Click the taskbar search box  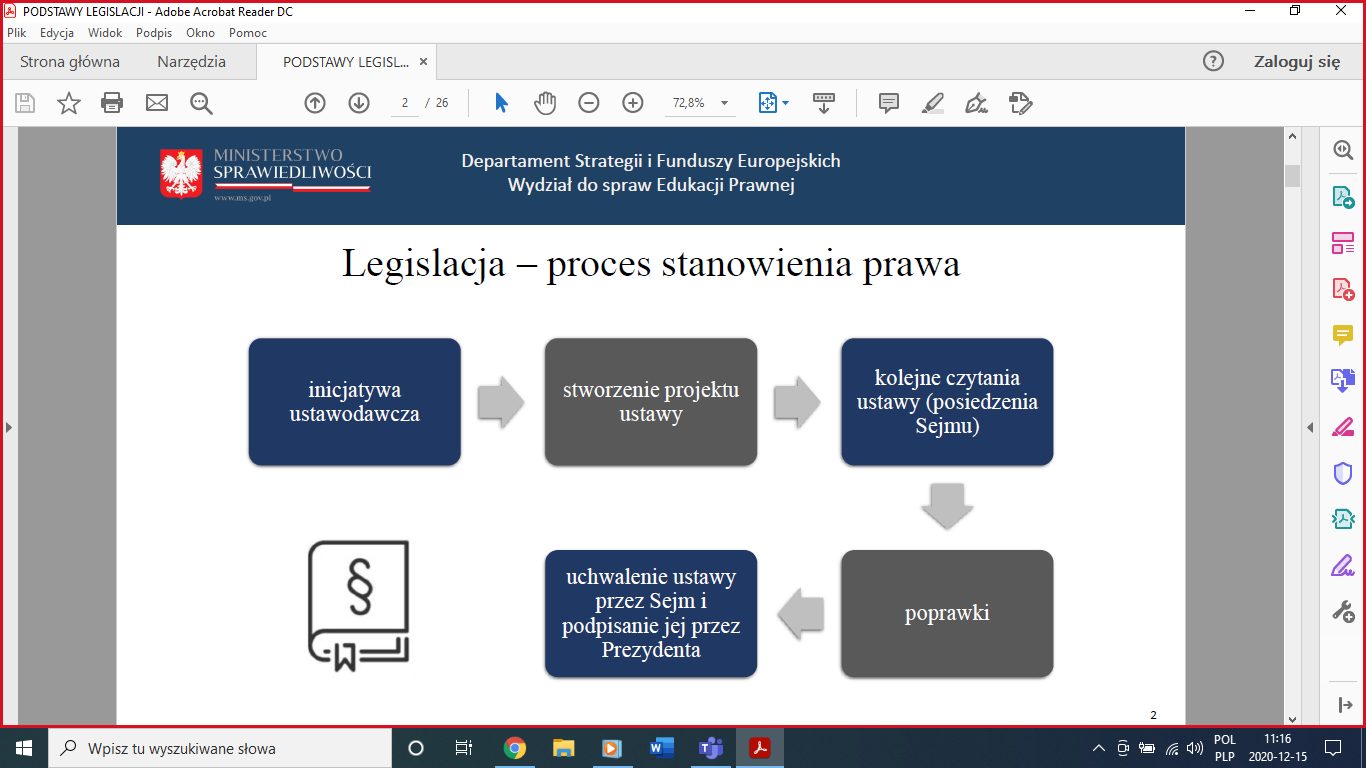point(220,748)
